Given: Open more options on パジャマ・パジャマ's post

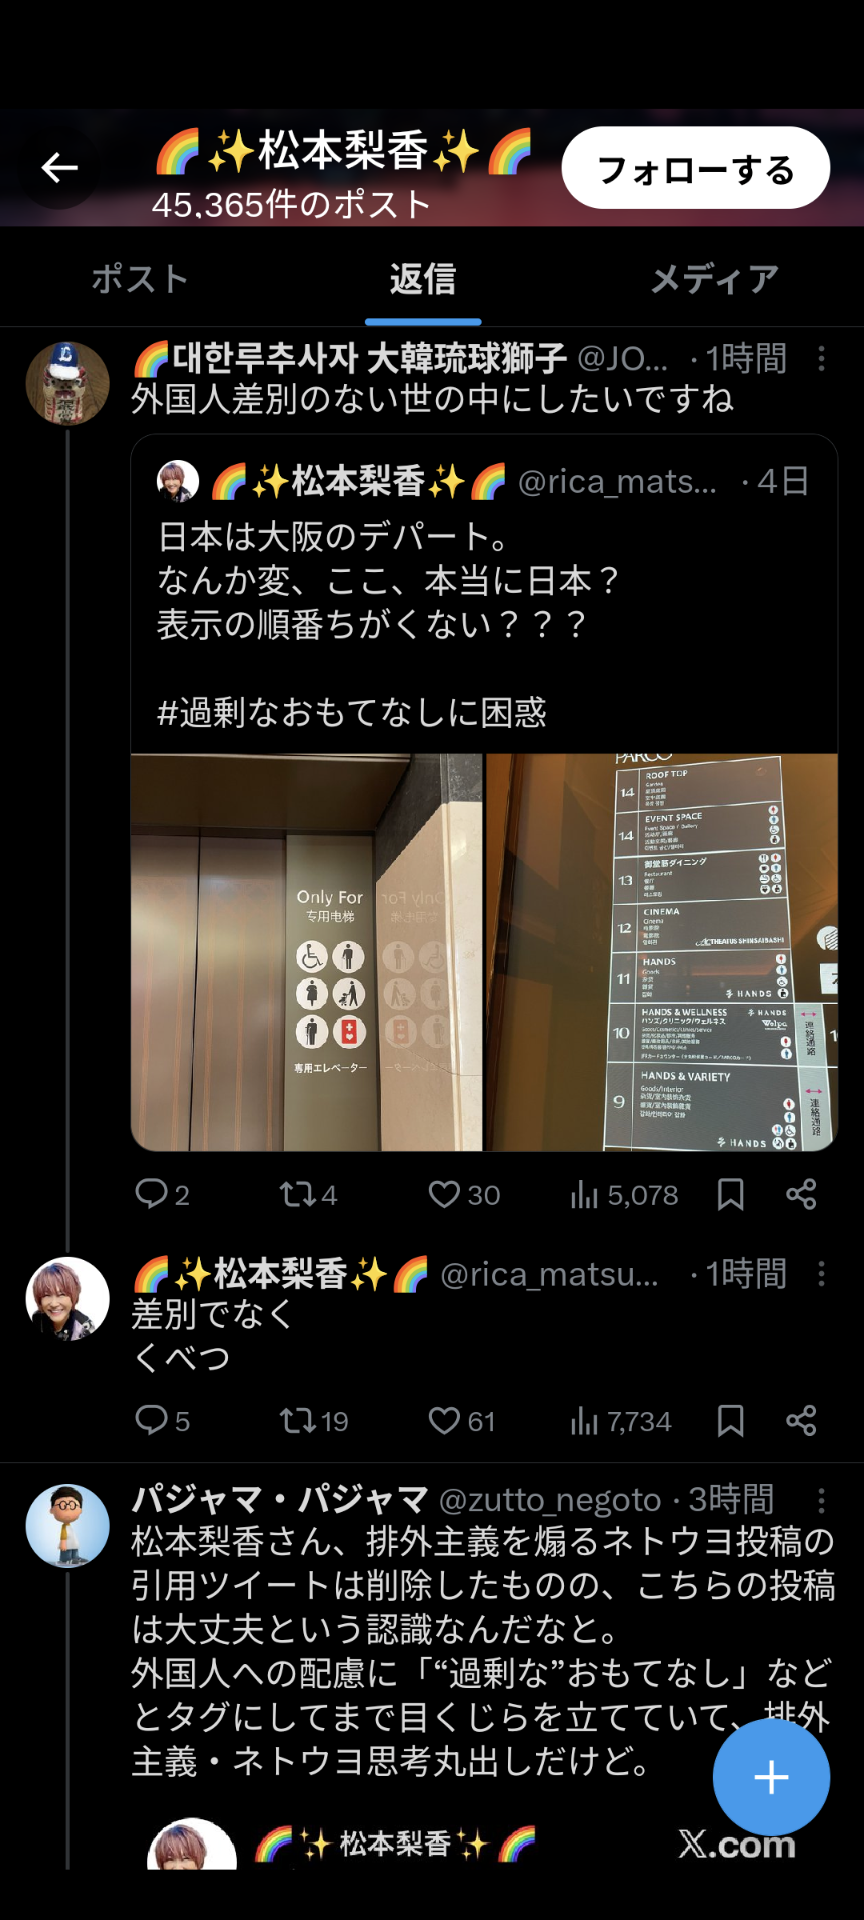Looking at the screenshot, I should point(822,1500).
